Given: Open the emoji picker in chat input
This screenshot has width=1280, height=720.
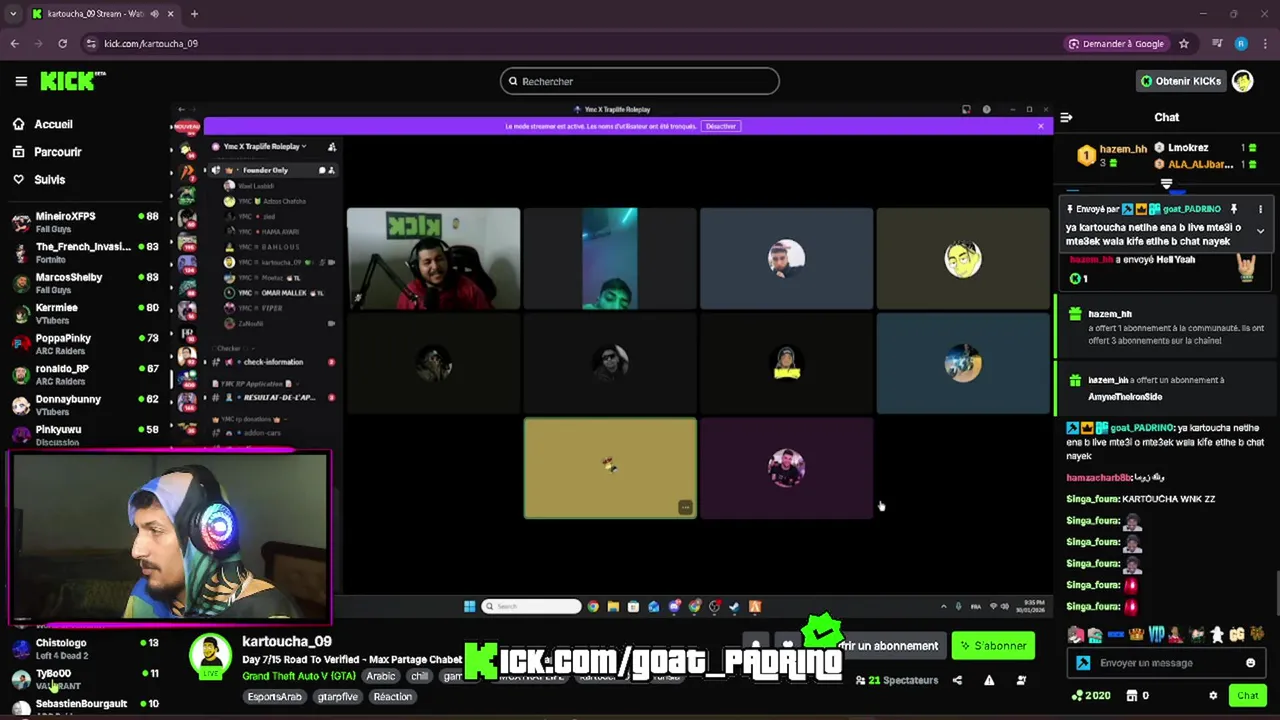Looking at the screenshot, I should coord(1250,663).
